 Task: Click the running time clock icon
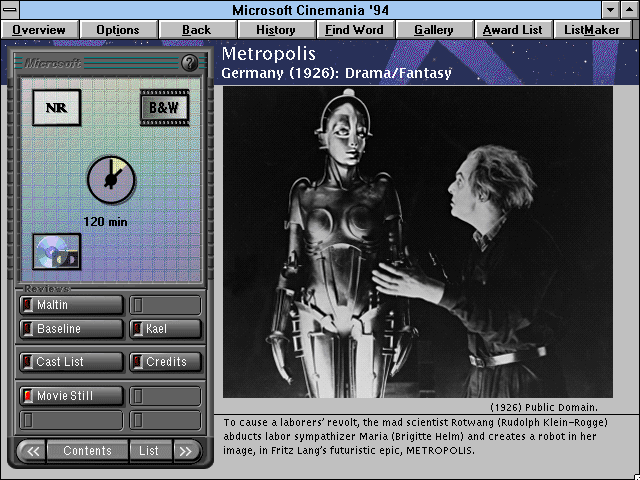[x=111, y=180]
